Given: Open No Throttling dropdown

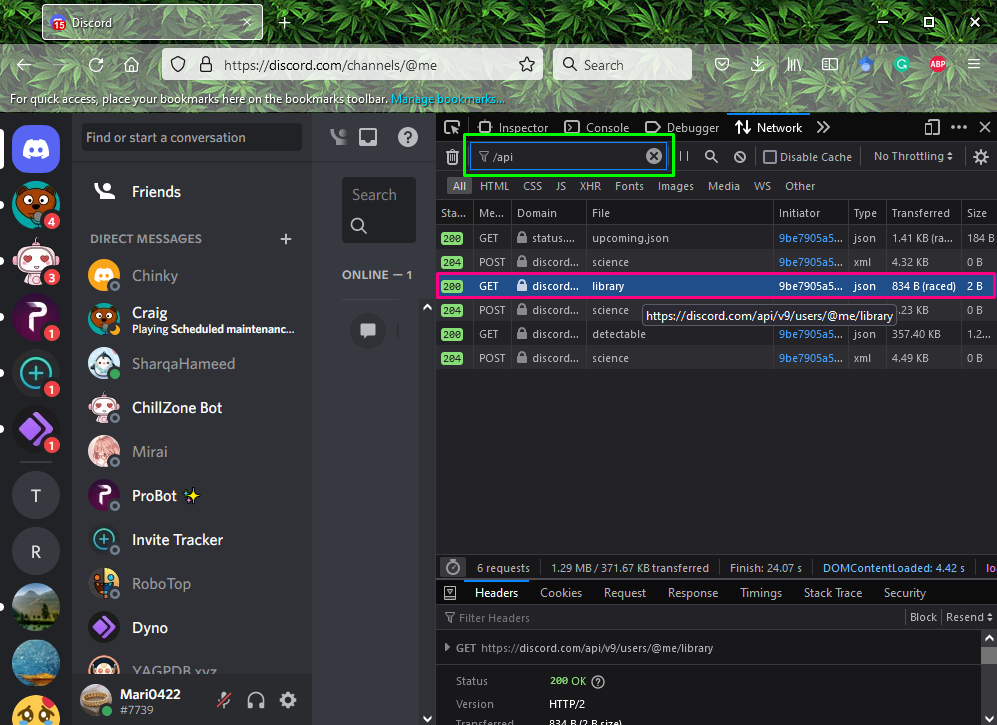Looking at the screenshot, I should [913, 156].
